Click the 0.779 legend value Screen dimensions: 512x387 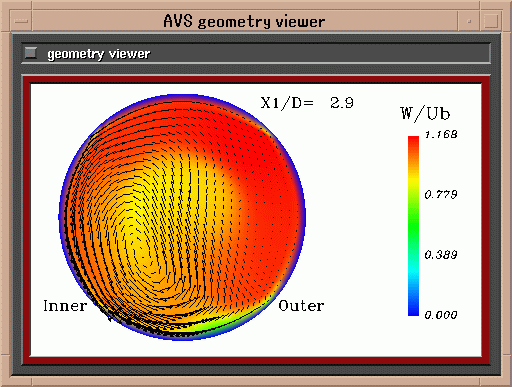pyautogui.click(x=441, y=194)
